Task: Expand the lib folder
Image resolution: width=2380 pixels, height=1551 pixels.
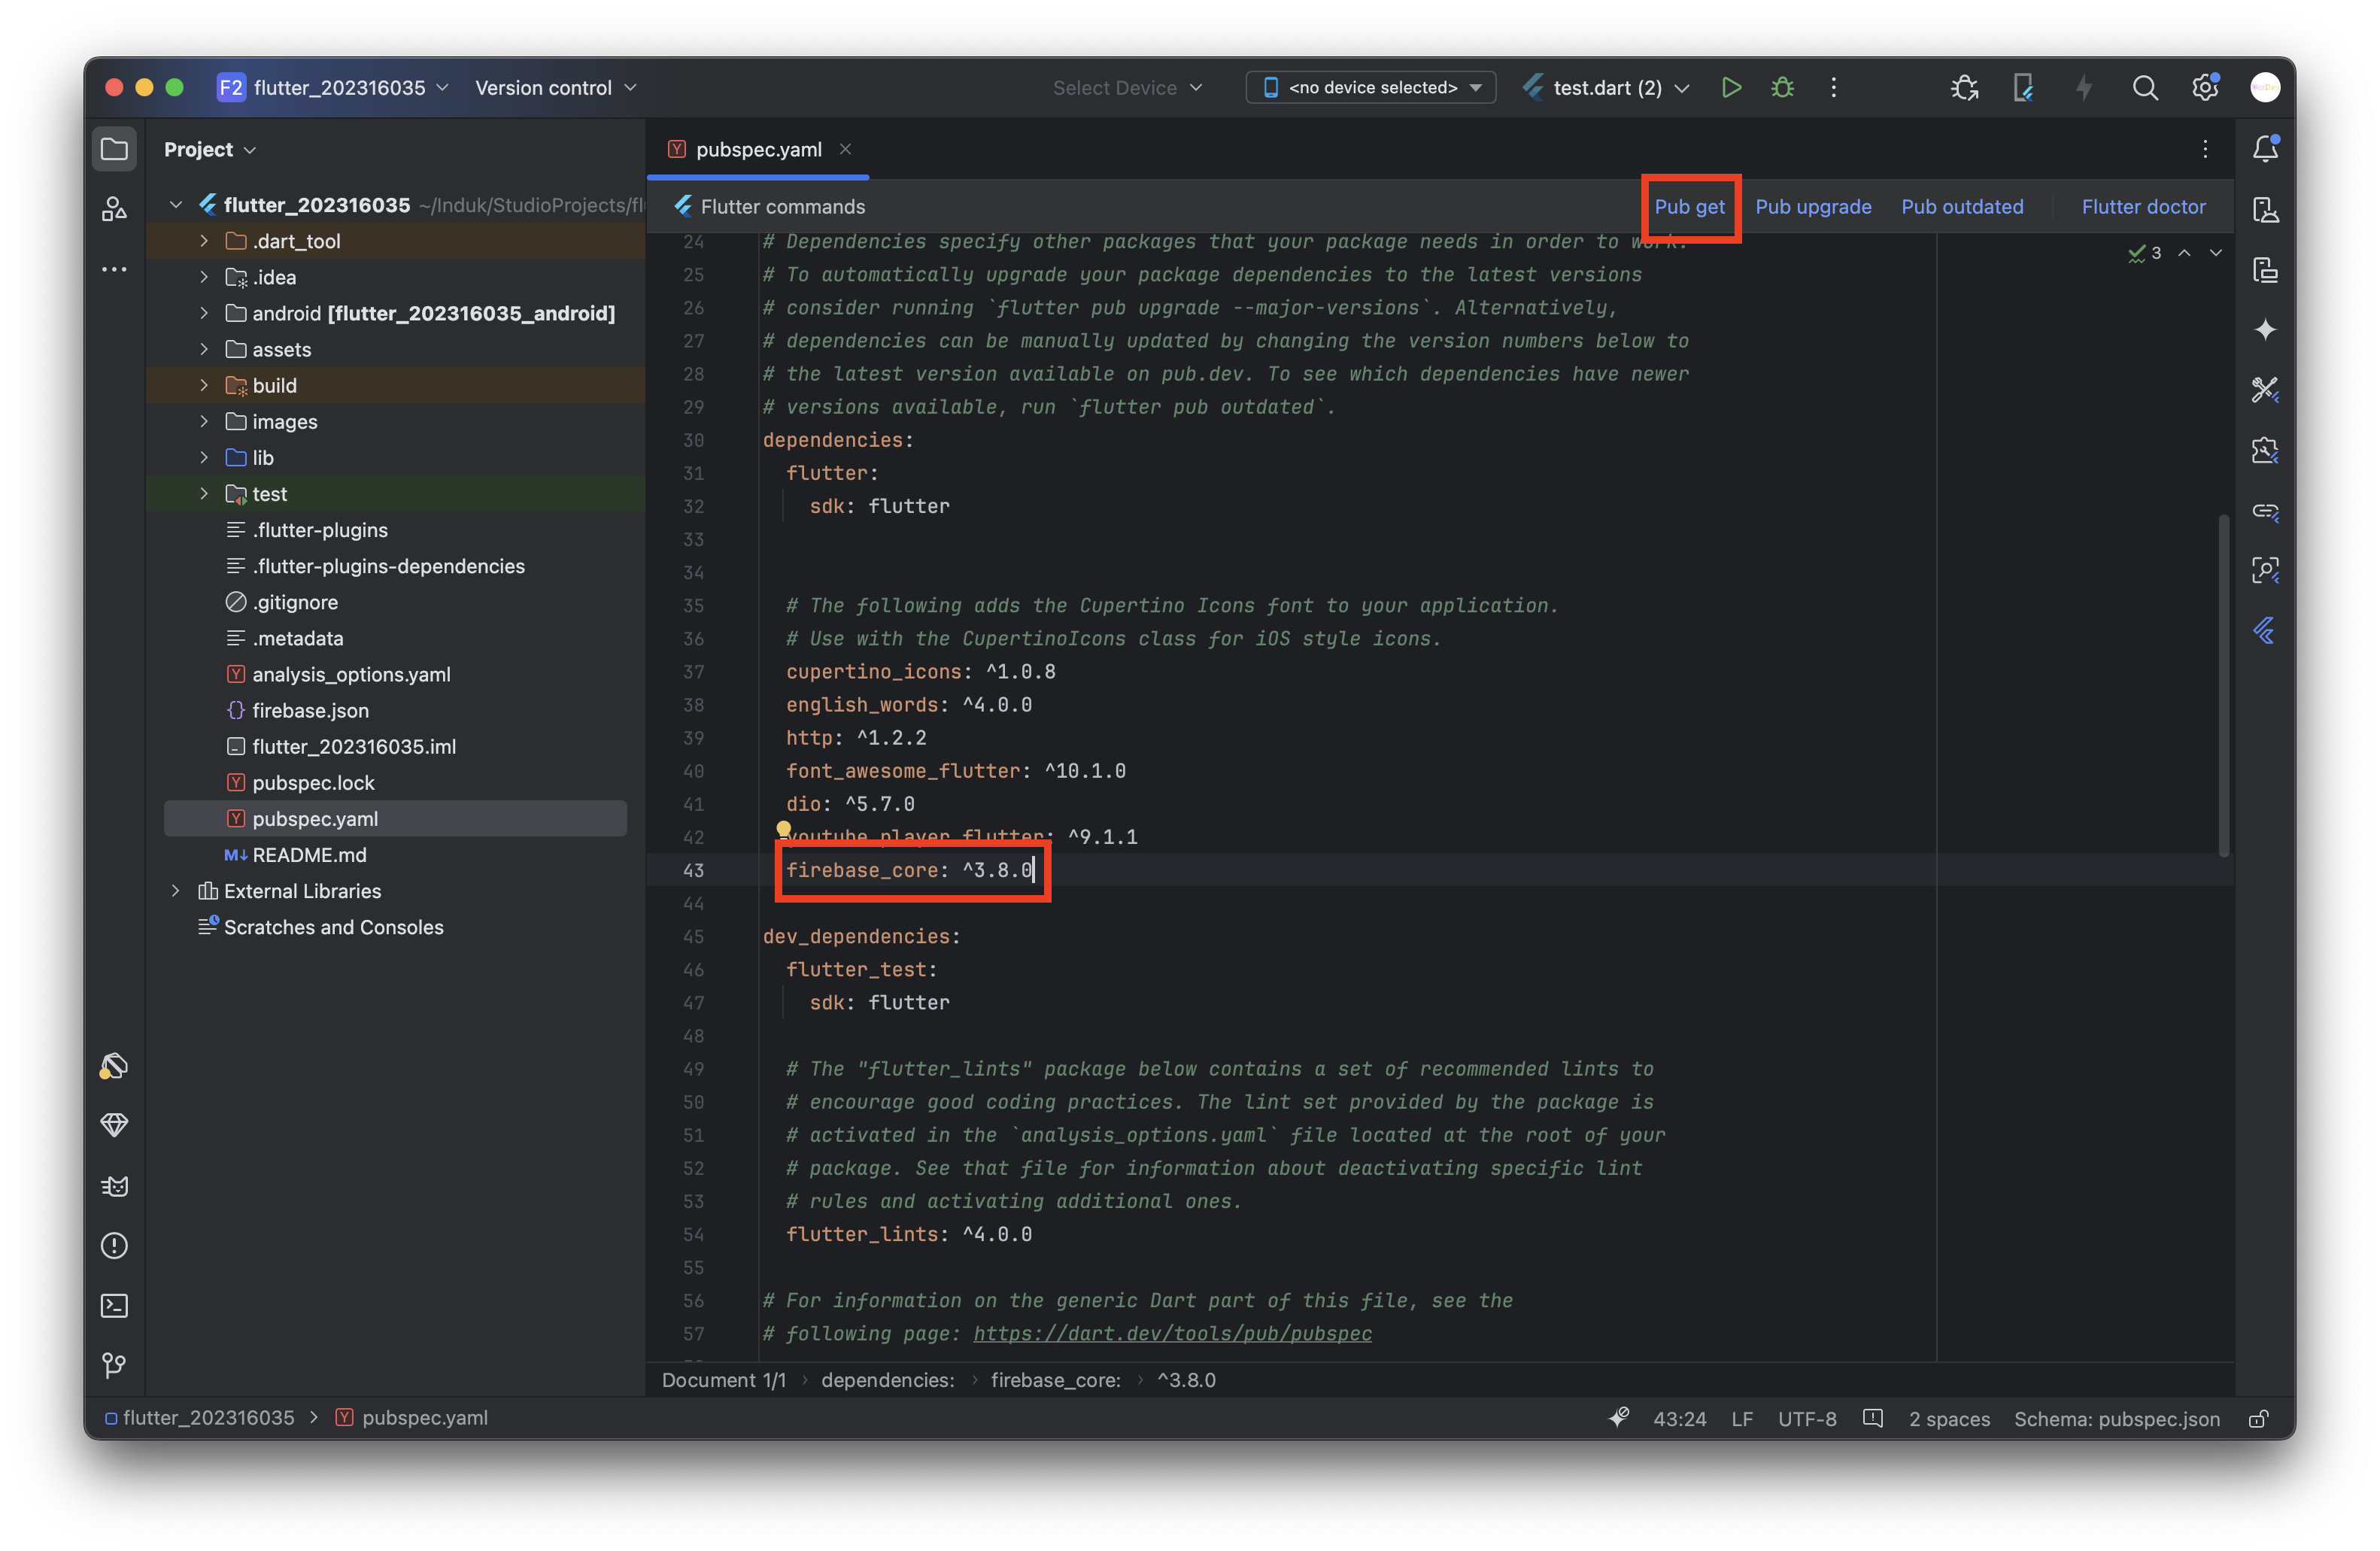Action: [x=204, y=458]
